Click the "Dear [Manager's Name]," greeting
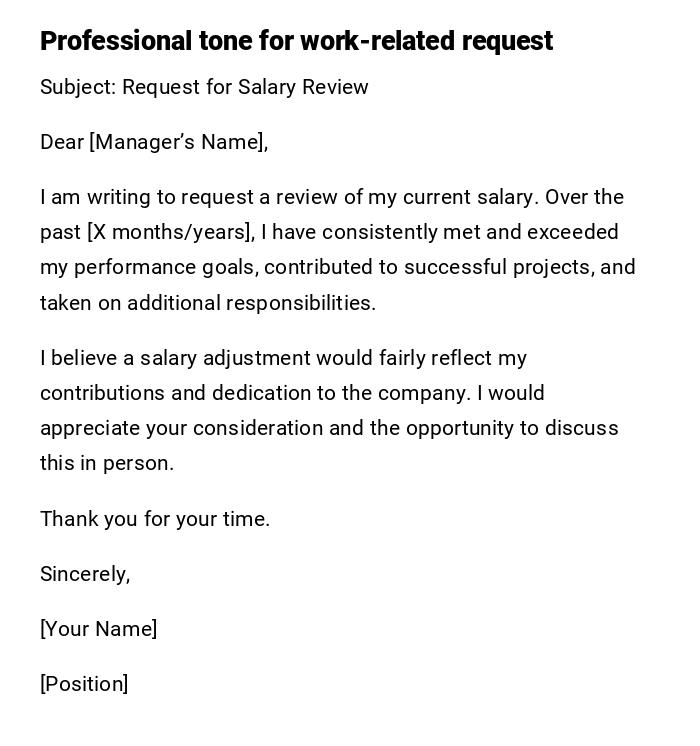 point(154,142)
